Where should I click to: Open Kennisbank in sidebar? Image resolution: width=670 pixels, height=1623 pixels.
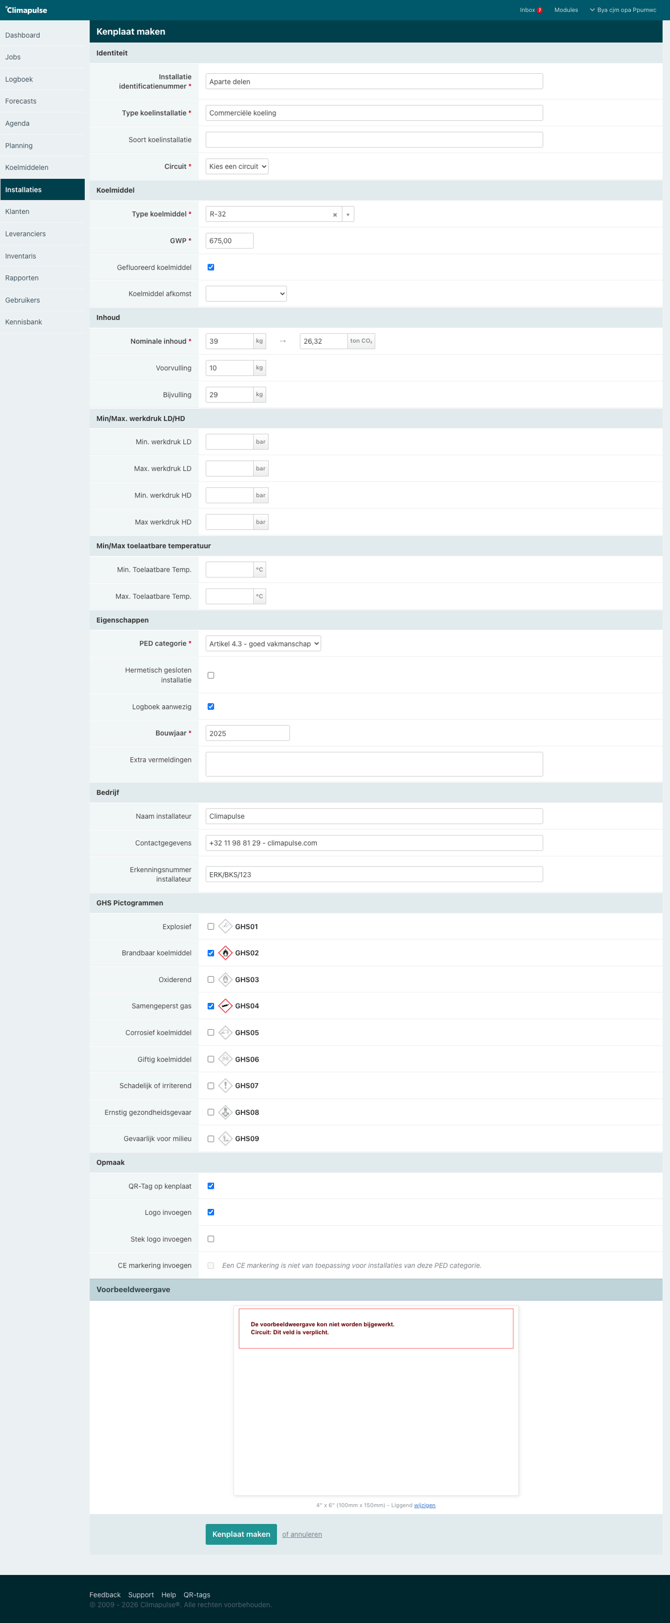click(x=42, y=322)
